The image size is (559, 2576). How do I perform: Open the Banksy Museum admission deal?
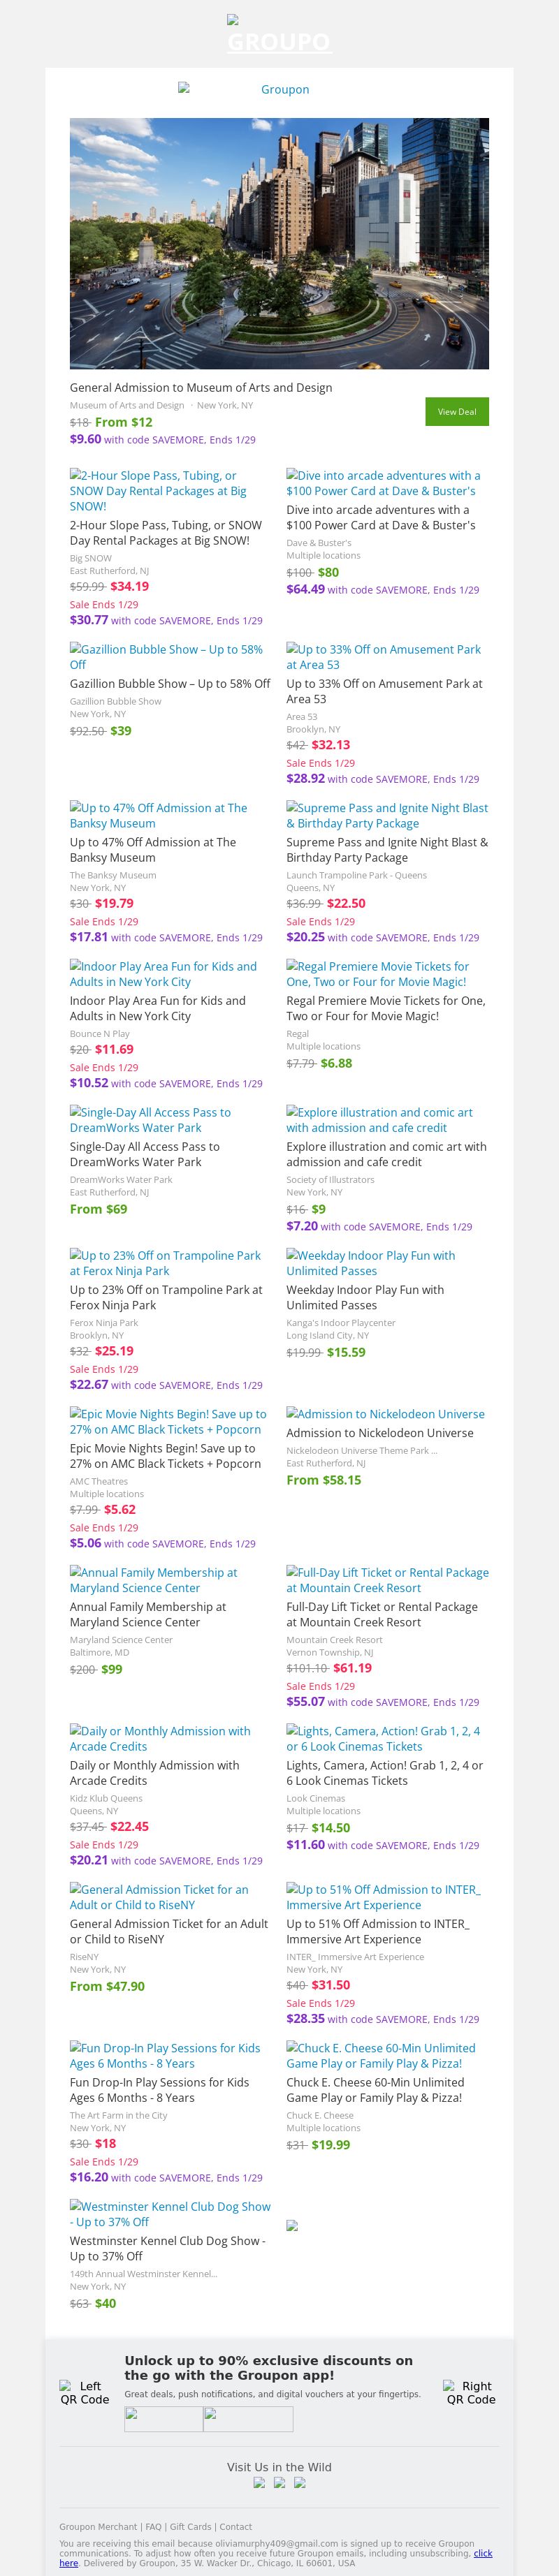[x=158, y=815]
